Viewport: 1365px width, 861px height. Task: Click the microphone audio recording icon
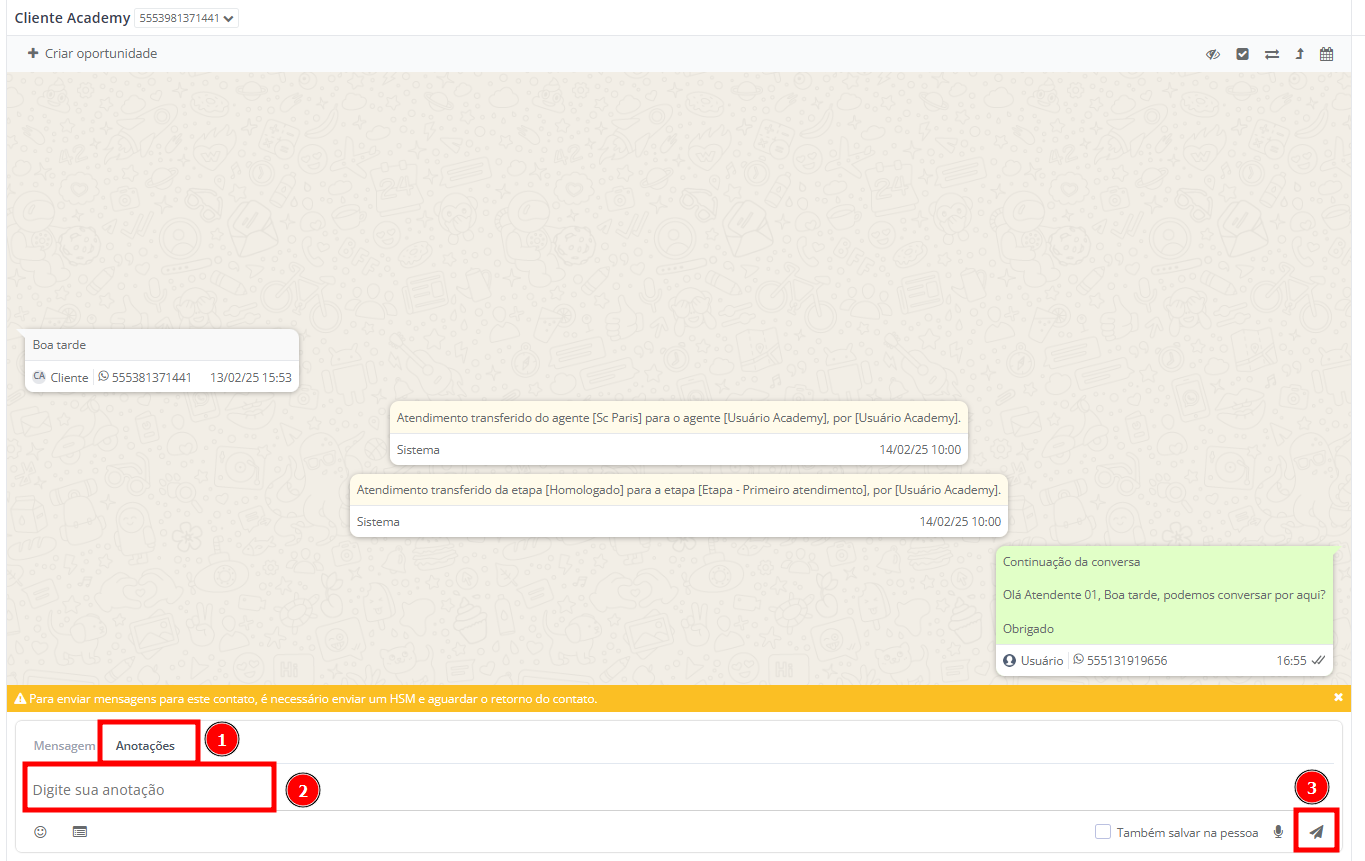tap(1278, 832)
